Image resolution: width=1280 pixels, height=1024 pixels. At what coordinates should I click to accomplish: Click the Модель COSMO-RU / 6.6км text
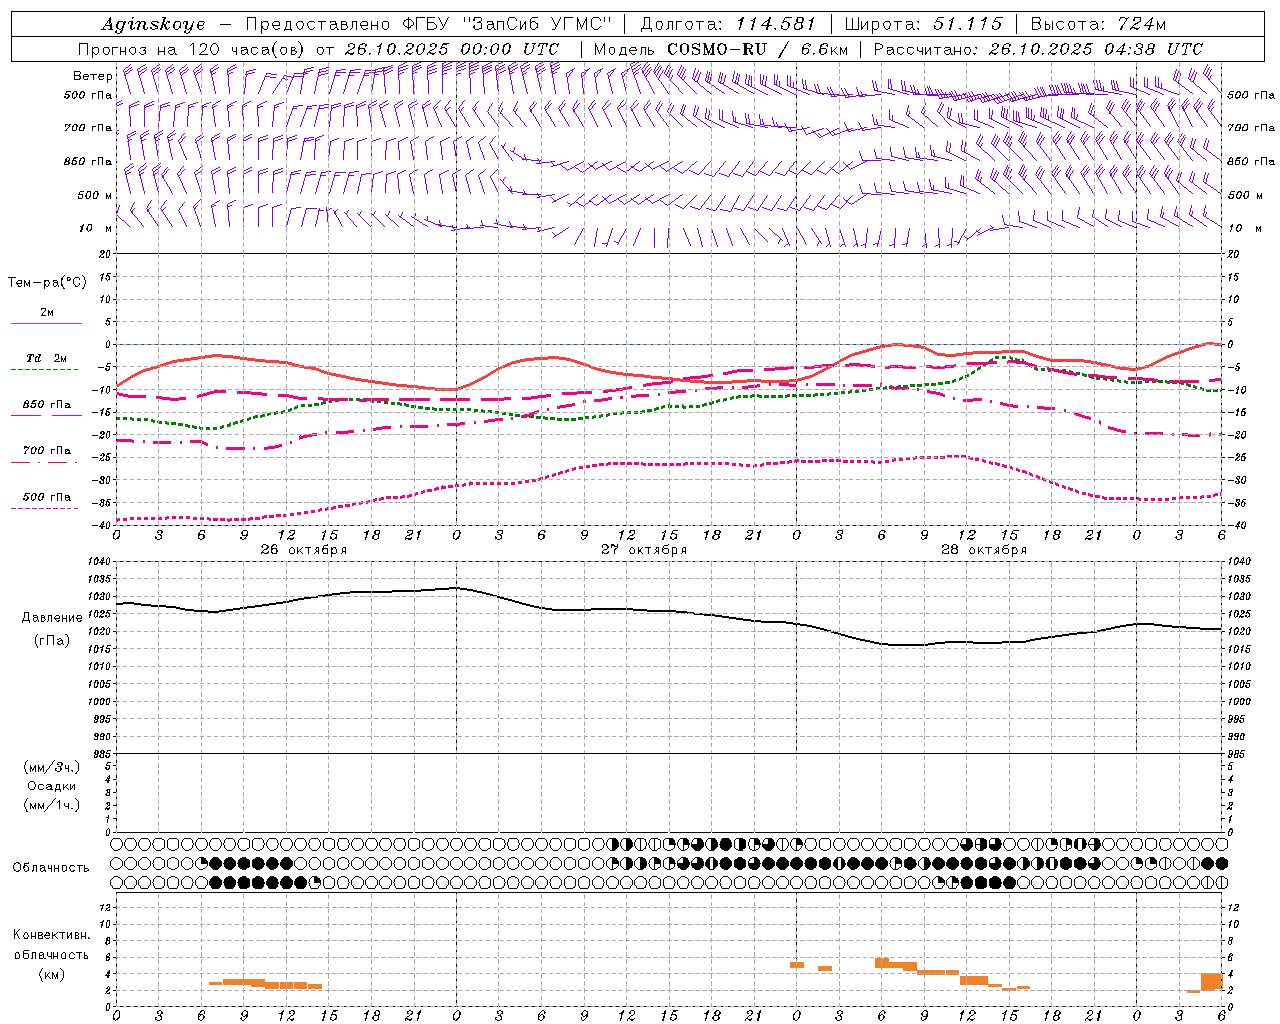(720, 49)
